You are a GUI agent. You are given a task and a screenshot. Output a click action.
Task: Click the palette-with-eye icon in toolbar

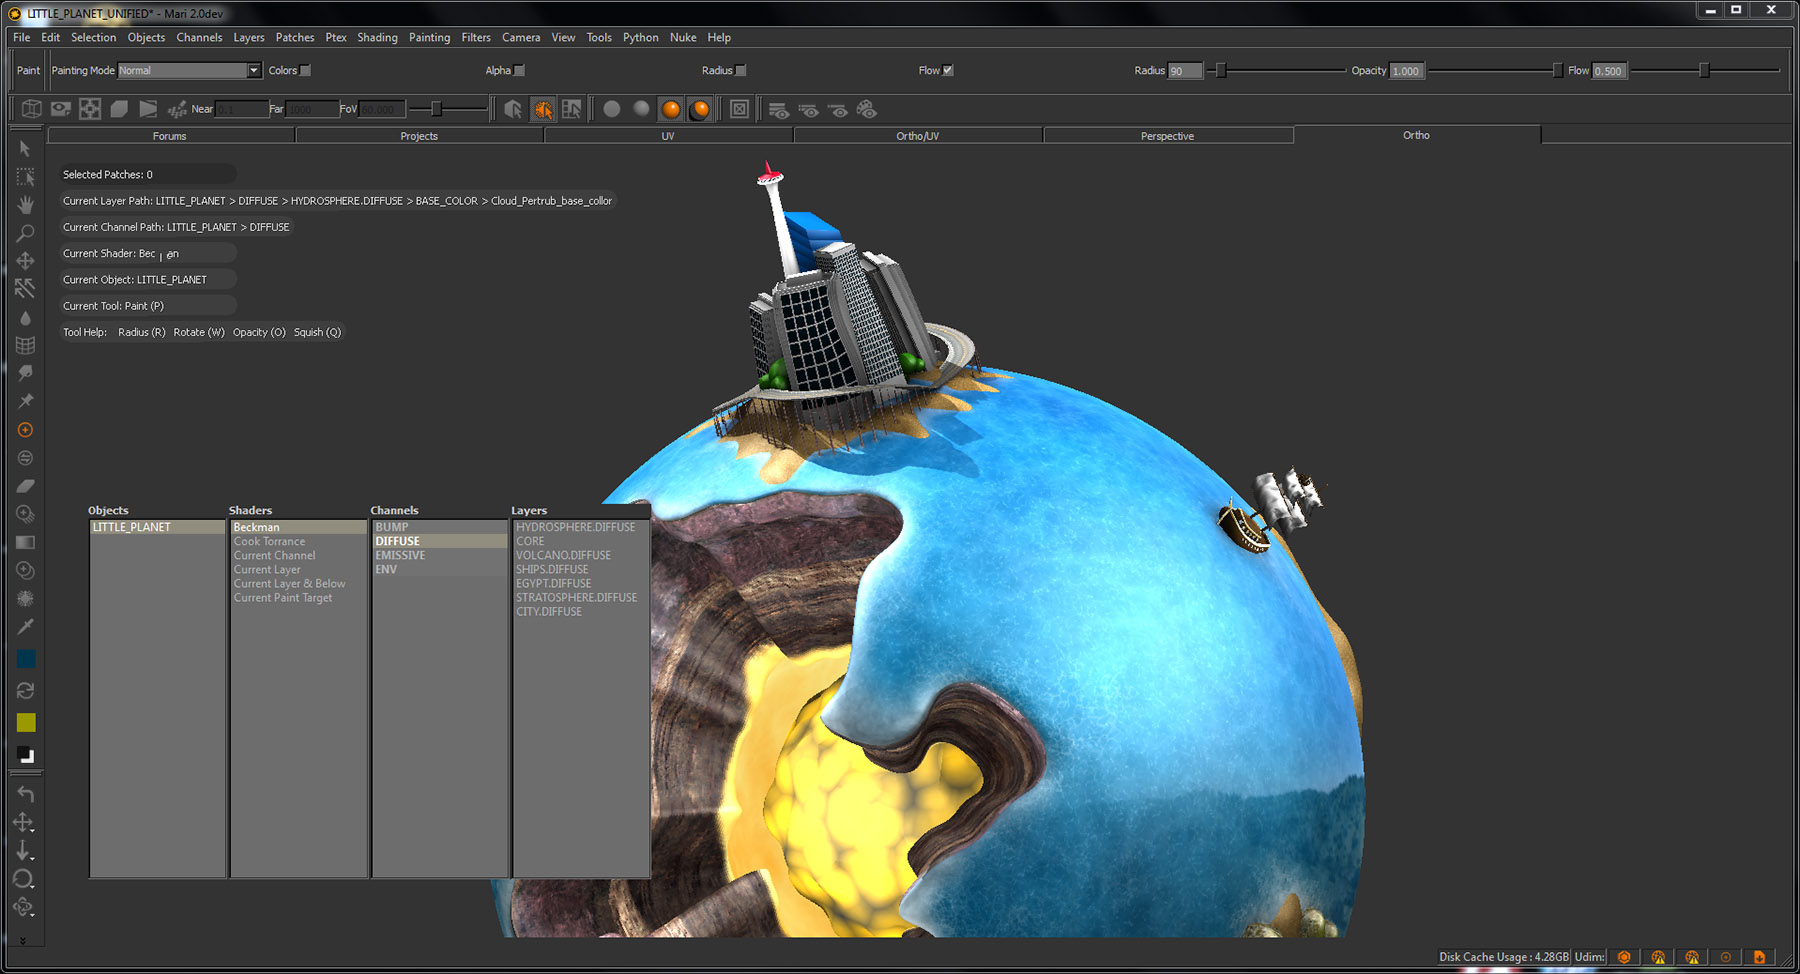click(867, 109)
